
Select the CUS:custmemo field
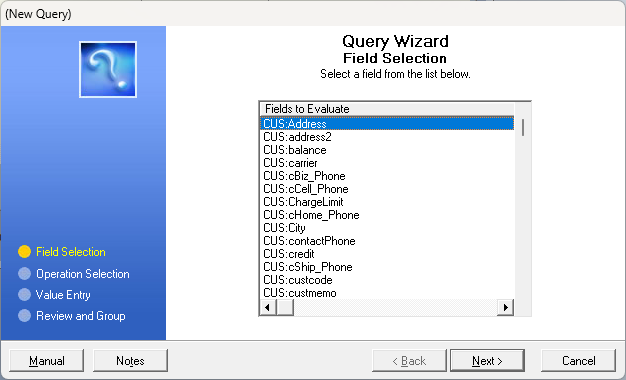click(x=387, y=293)
